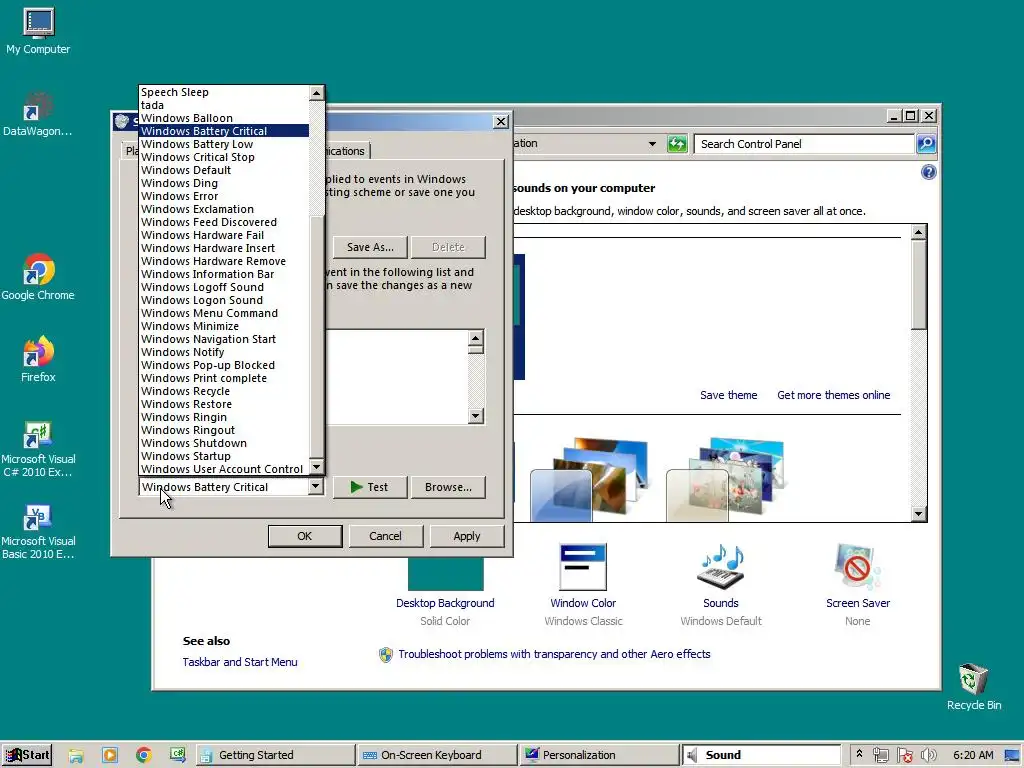
Task: Click the up arrow of the dropdown list scrollbar
Action: (x=316, y=93)
